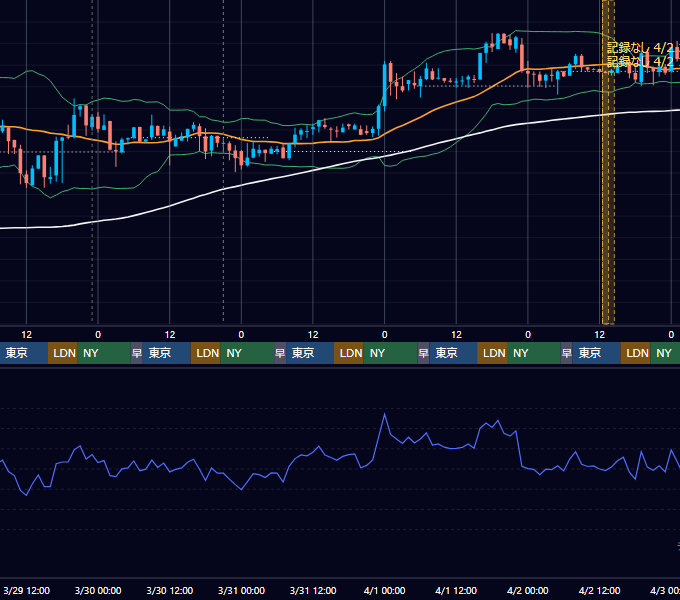Click the 早 early-session block on 3/30

click(137, 353)
